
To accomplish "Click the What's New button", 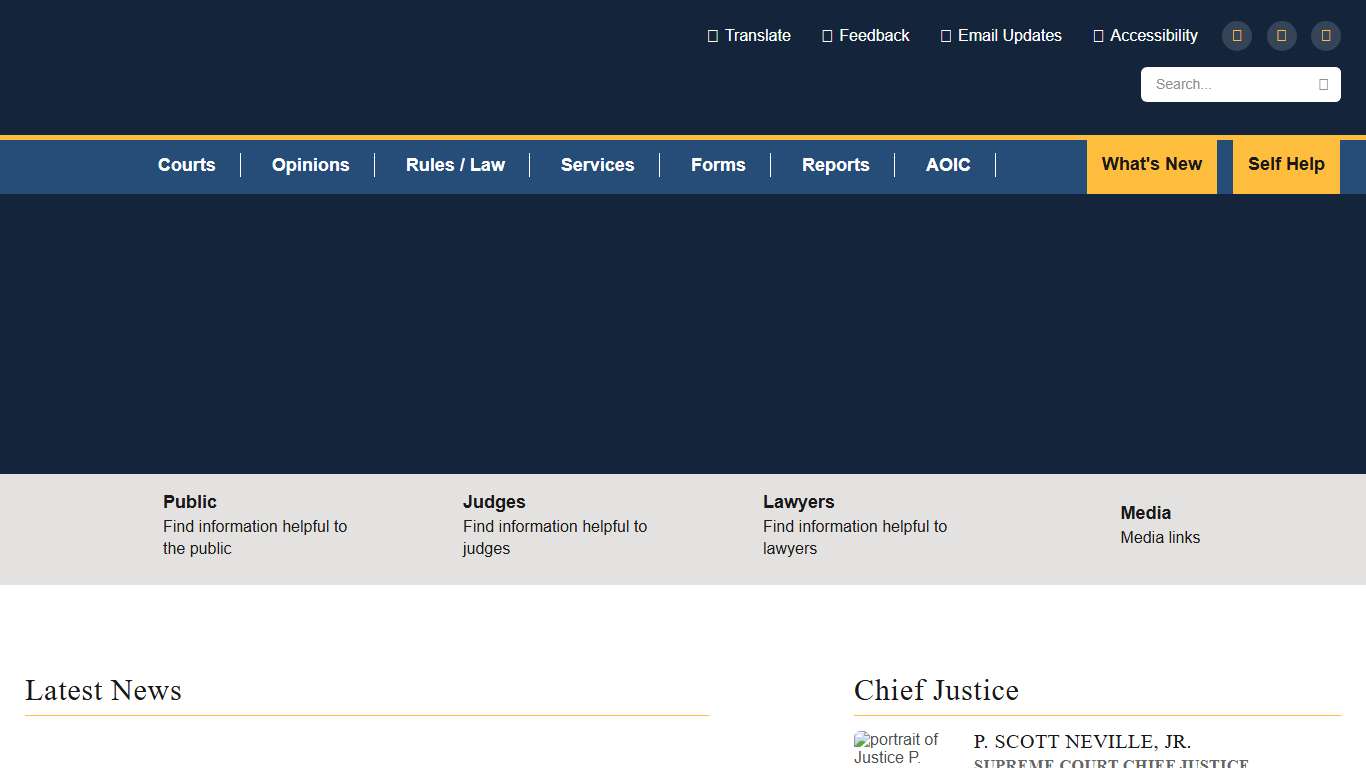I will (1152, 165).
